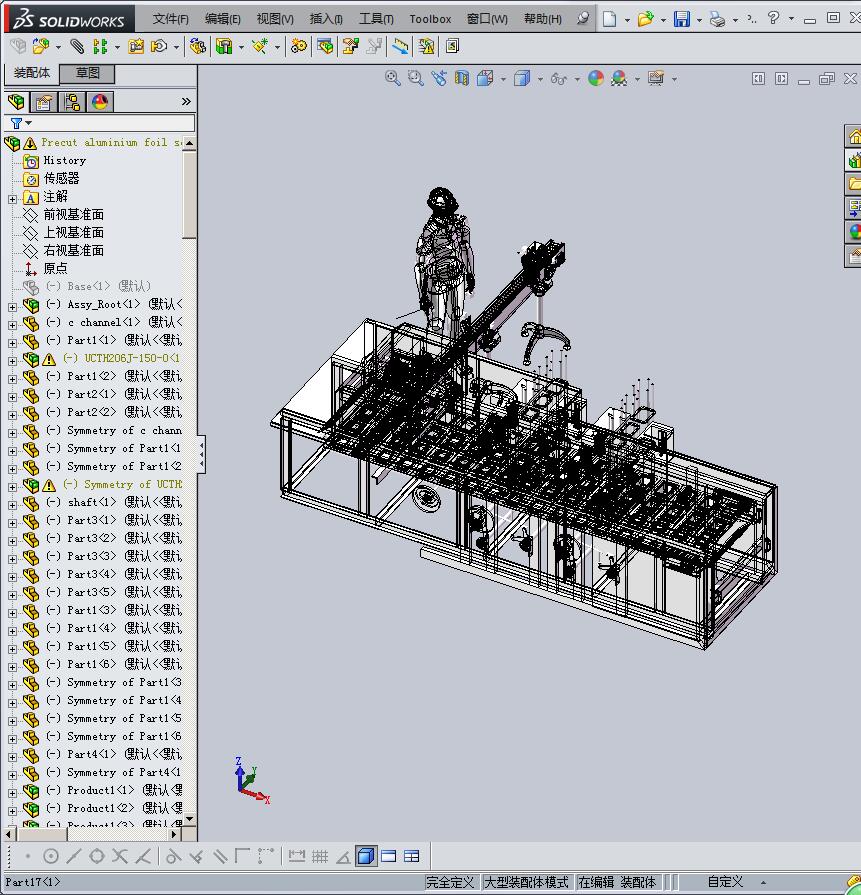
Task: Click the Previous View icon
Action: [438, 78]
